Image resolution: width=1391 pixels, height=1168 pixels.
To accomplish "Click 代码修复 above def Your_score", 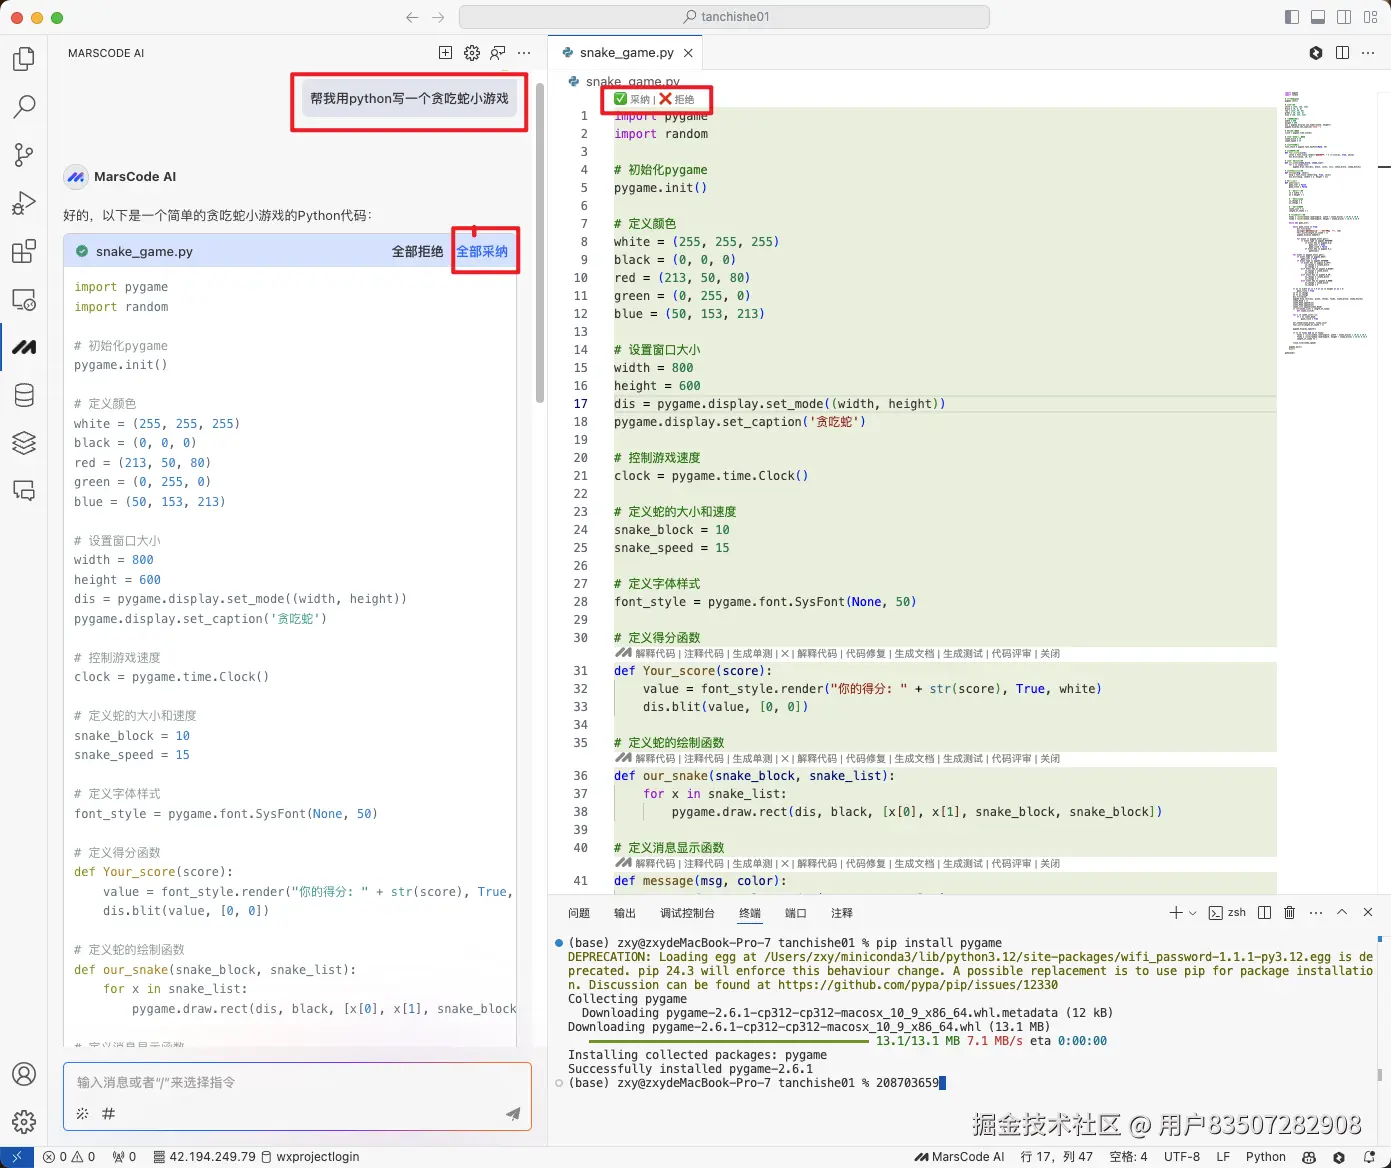I will tap(866, 653).
